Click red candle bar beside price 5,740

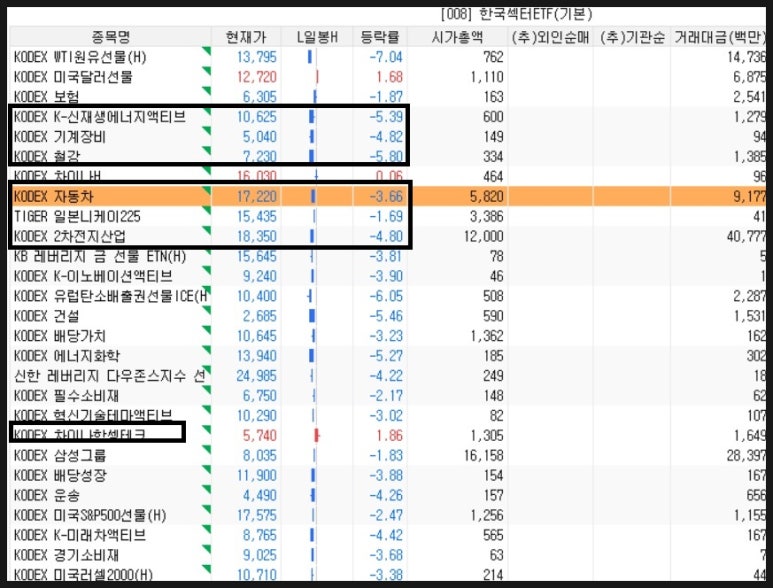[x=317, y=436]
